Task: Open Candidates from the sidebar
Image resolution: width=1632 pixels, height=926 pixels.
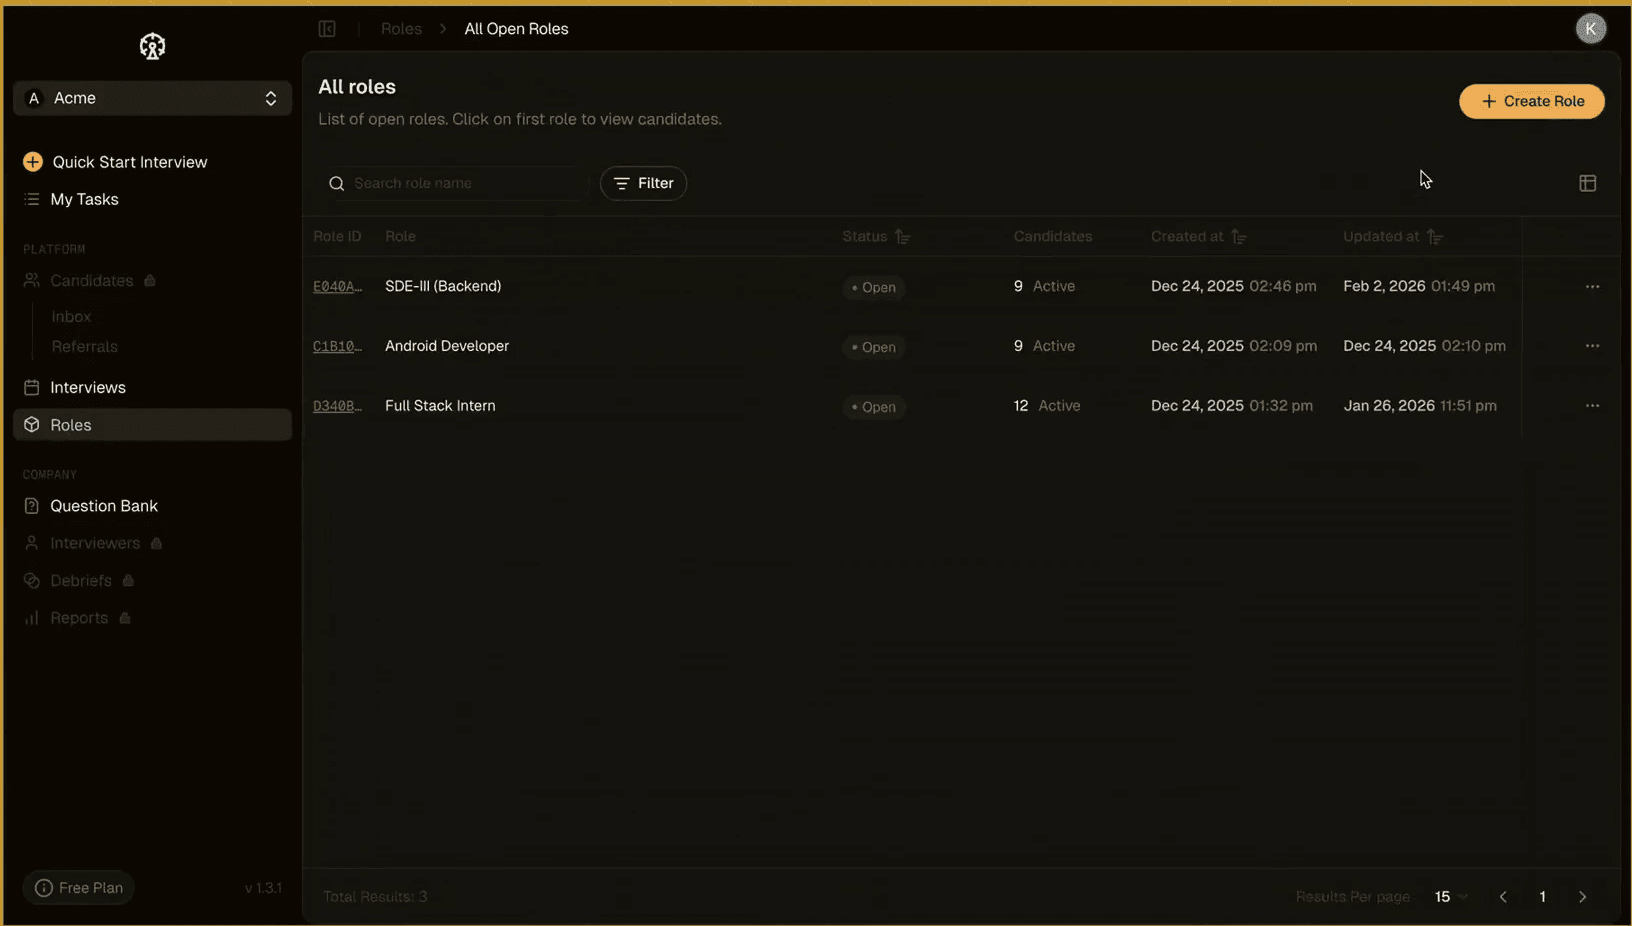Action: [x=91, y=281]
